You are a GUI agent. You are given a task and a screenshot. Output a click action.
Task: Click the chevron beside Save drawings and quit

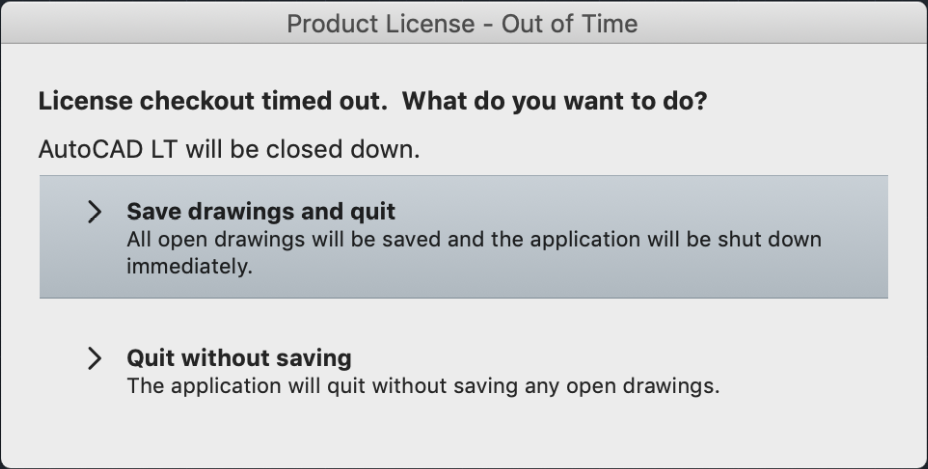pyautogui.click(x=95, y=212)
